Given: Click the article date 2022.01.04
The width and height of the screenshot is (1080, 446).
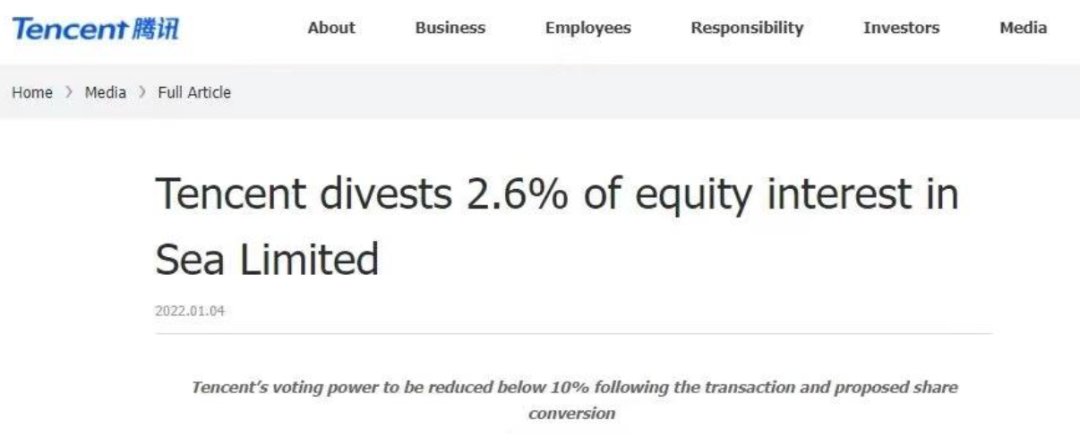Looking at the screenshot, I should [x=190, y=311].
